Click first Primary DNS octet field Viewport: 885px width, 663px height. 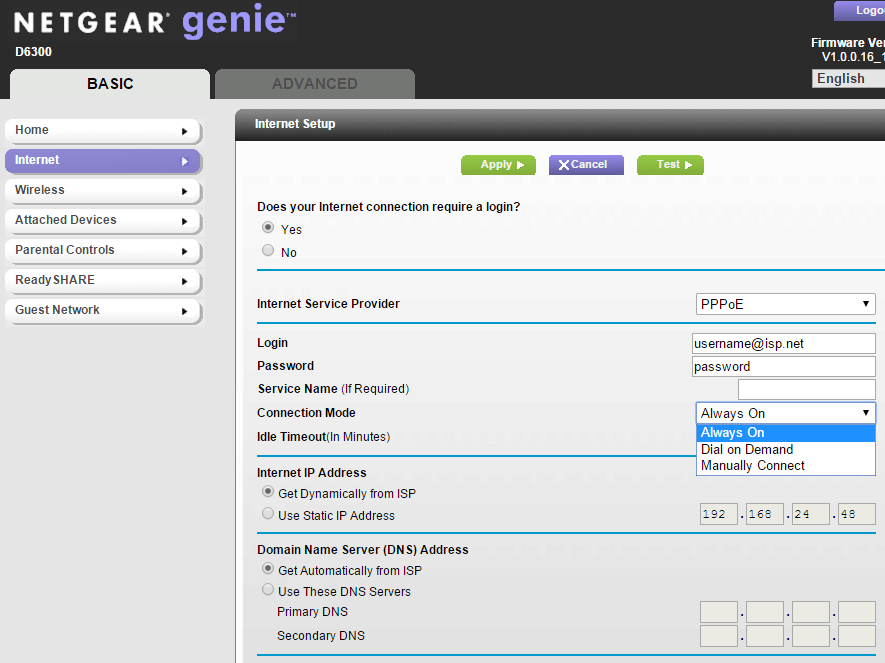(718, 612)
